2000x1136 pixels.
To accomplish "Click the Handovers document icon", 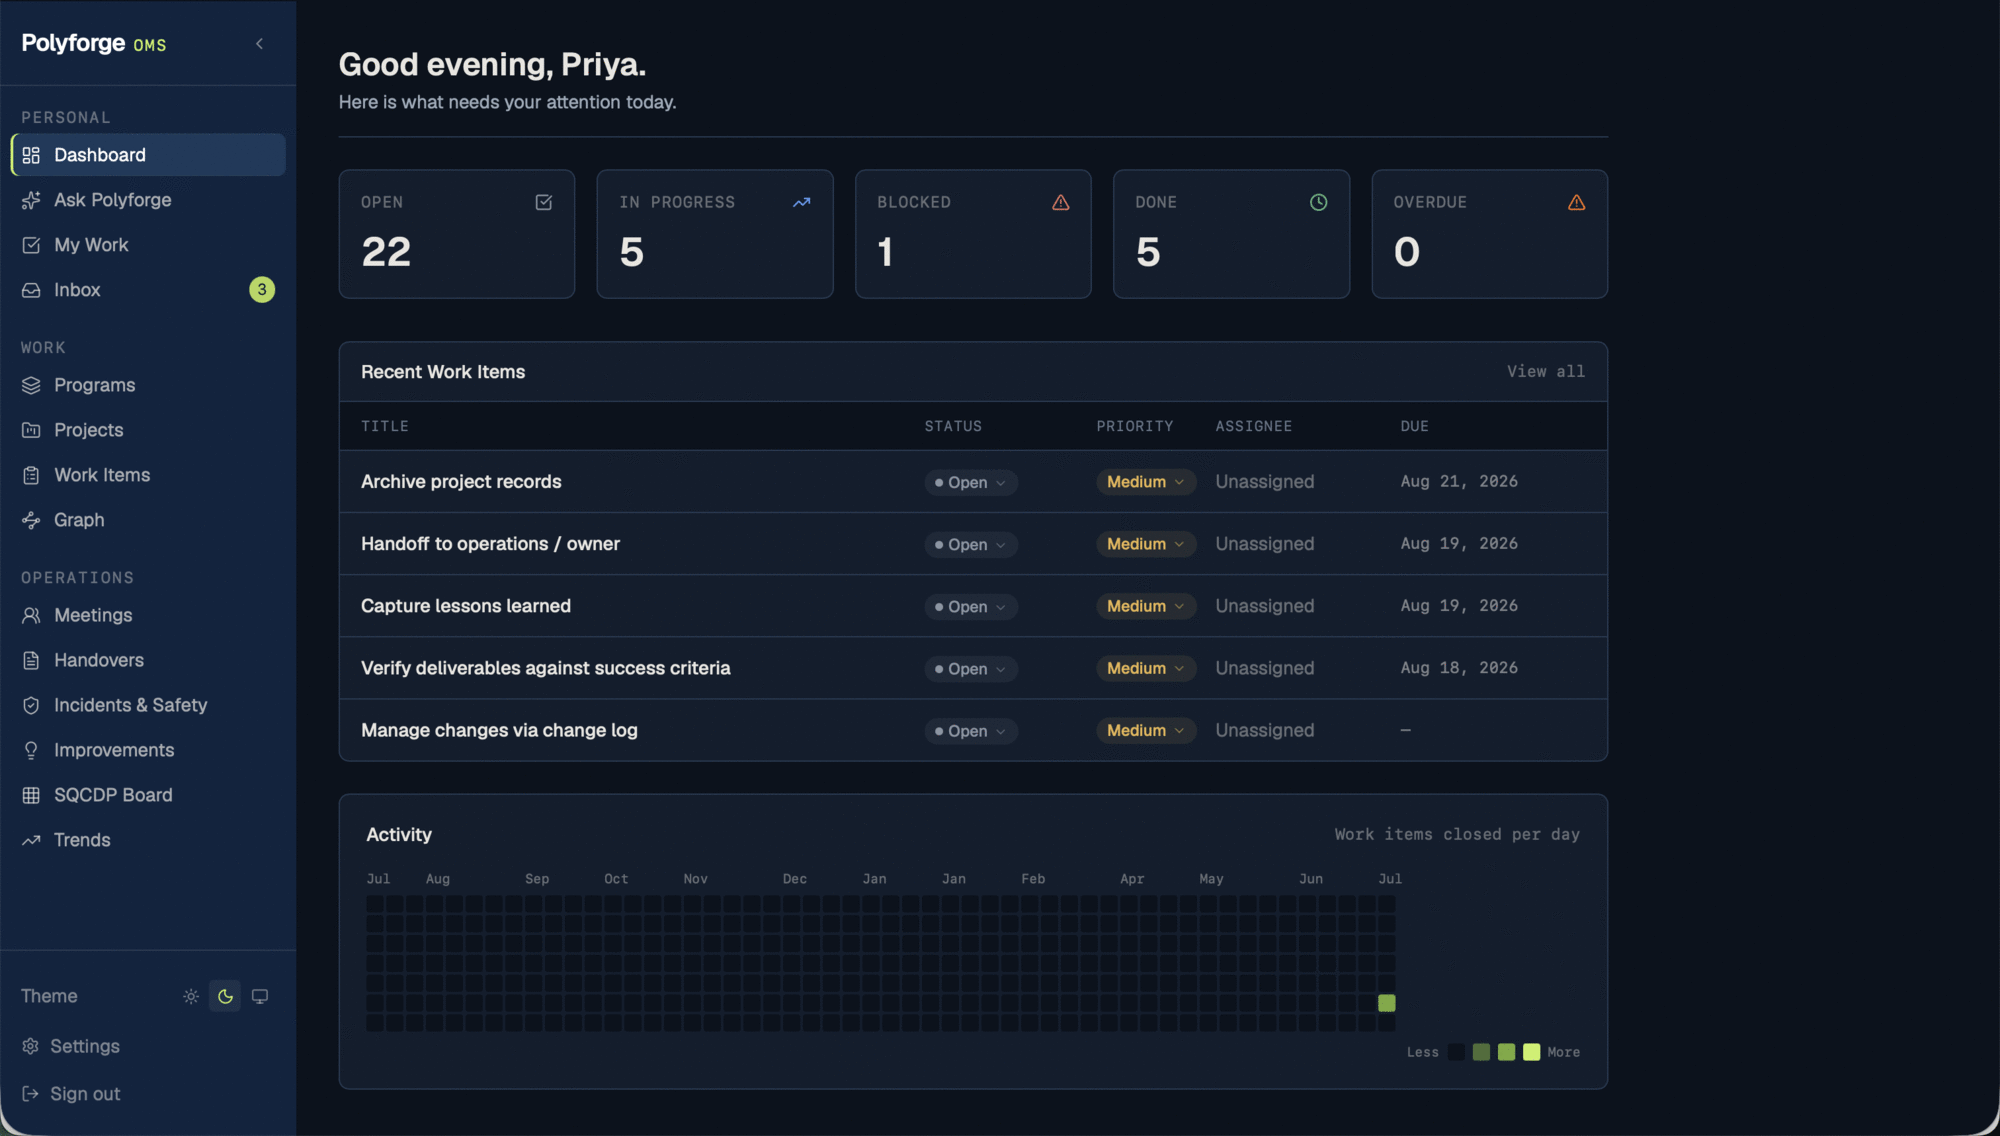I will [x=31, y=660].
